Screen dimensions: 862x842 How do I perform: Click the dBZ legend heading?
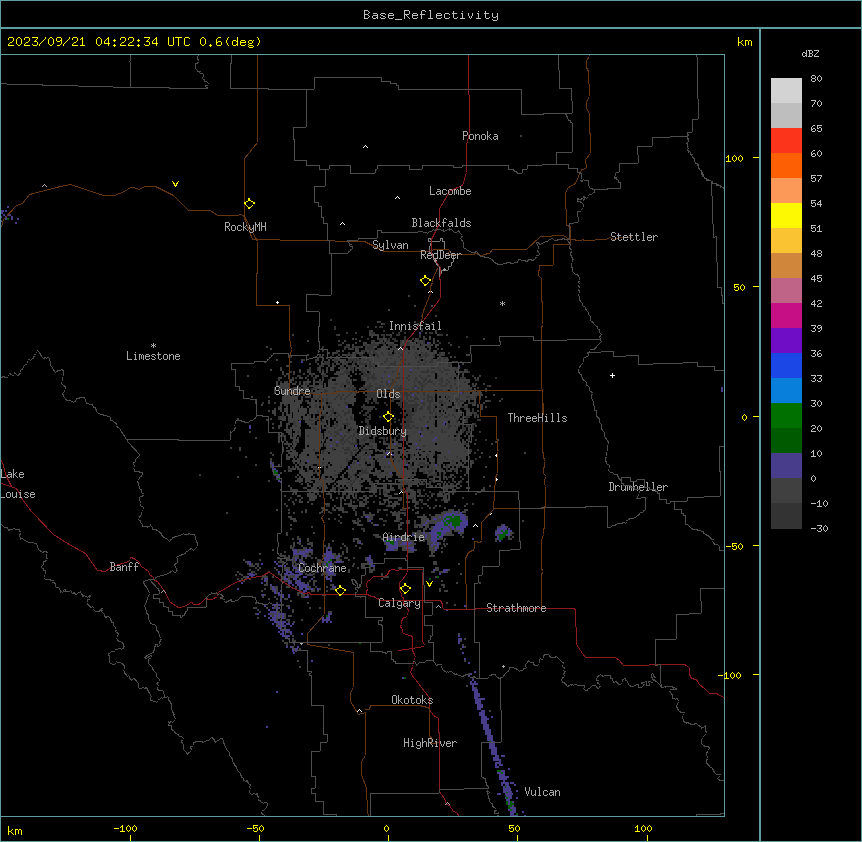(x=810, y=53)
